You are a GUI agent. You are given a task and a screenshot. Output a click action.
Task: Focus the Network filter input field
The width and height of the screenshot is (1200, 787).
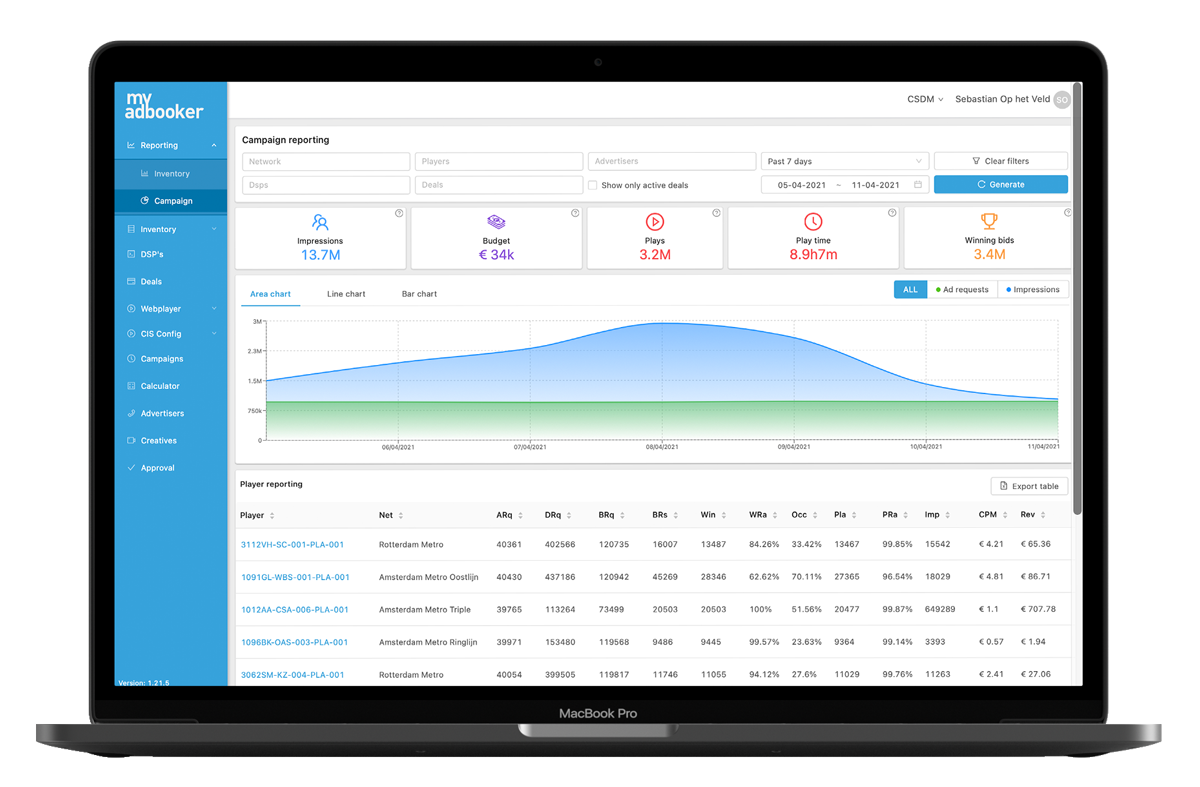tap(325, 161)
